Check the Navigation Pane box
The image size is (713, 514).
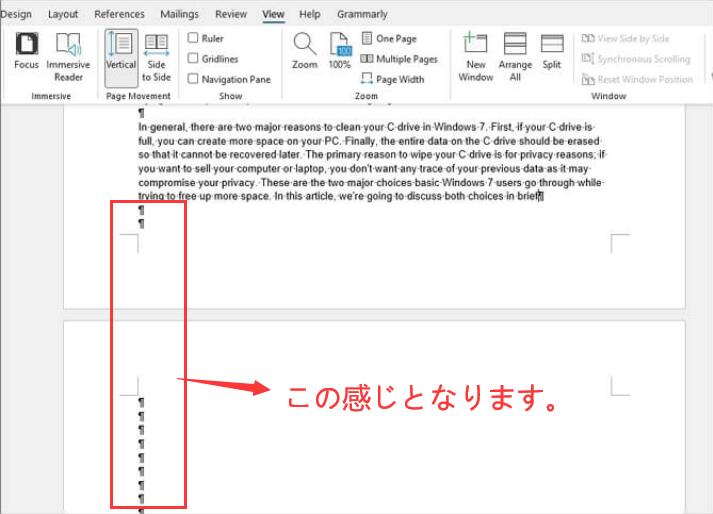point(193,79)
